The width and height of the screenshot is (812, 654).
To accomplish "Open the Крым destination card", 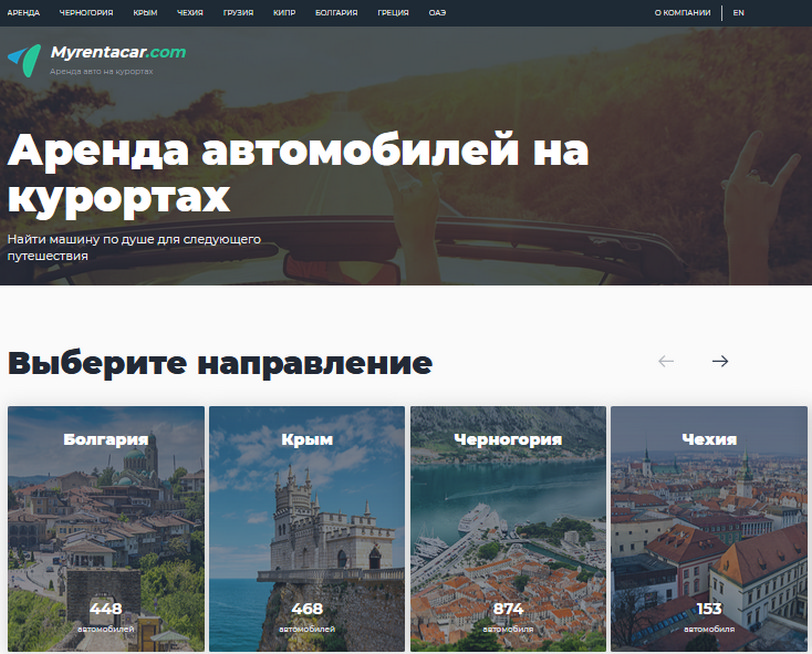I will [307, 528].
